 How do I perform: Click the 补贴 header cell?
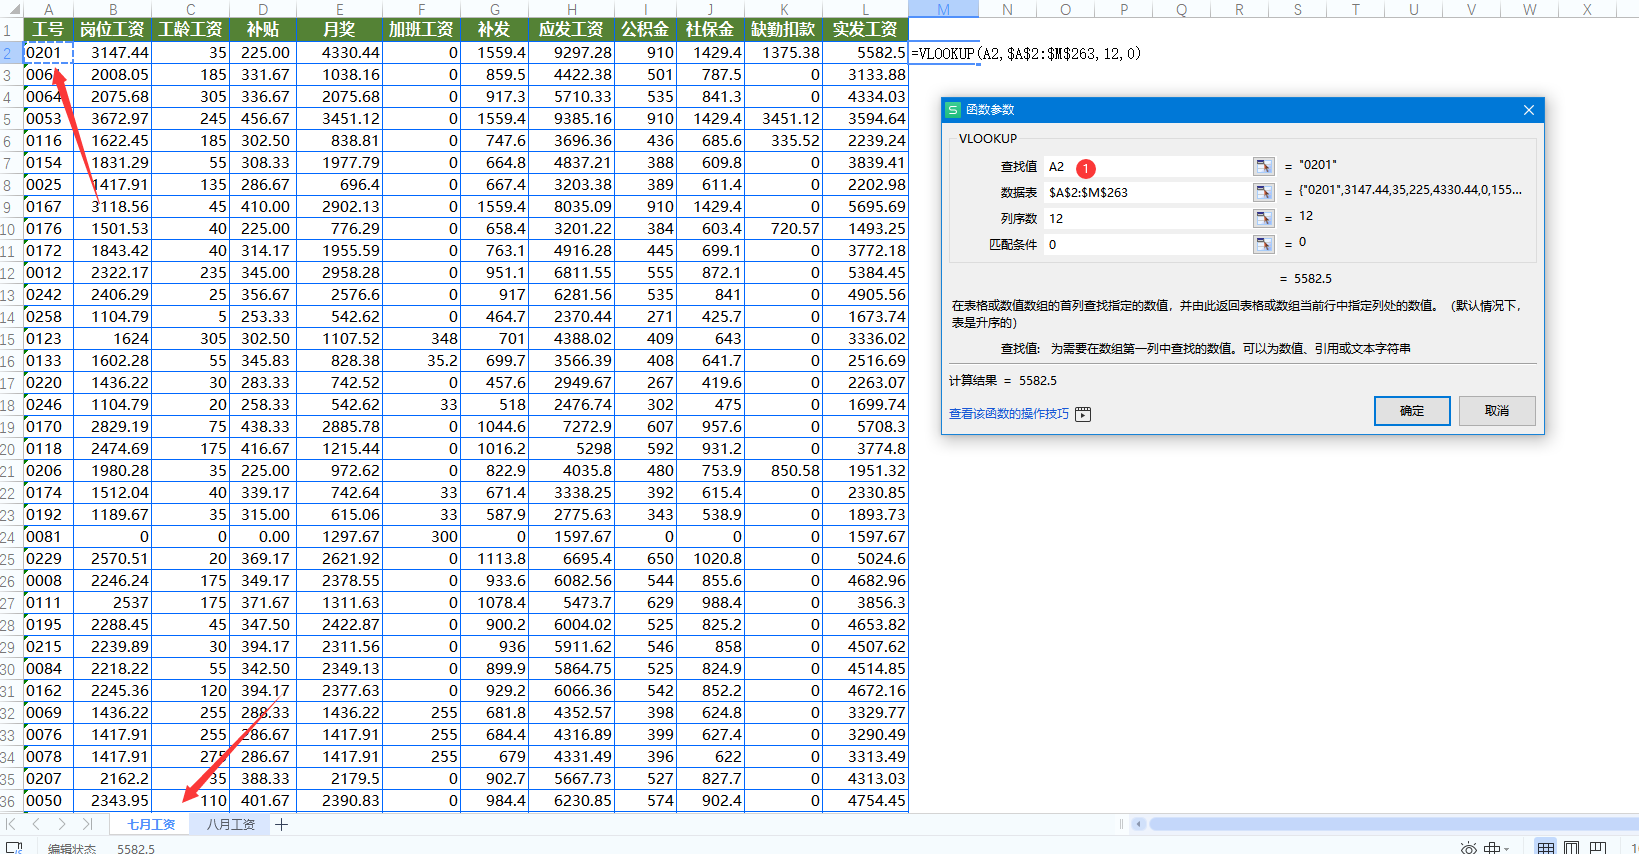point(262,30)
